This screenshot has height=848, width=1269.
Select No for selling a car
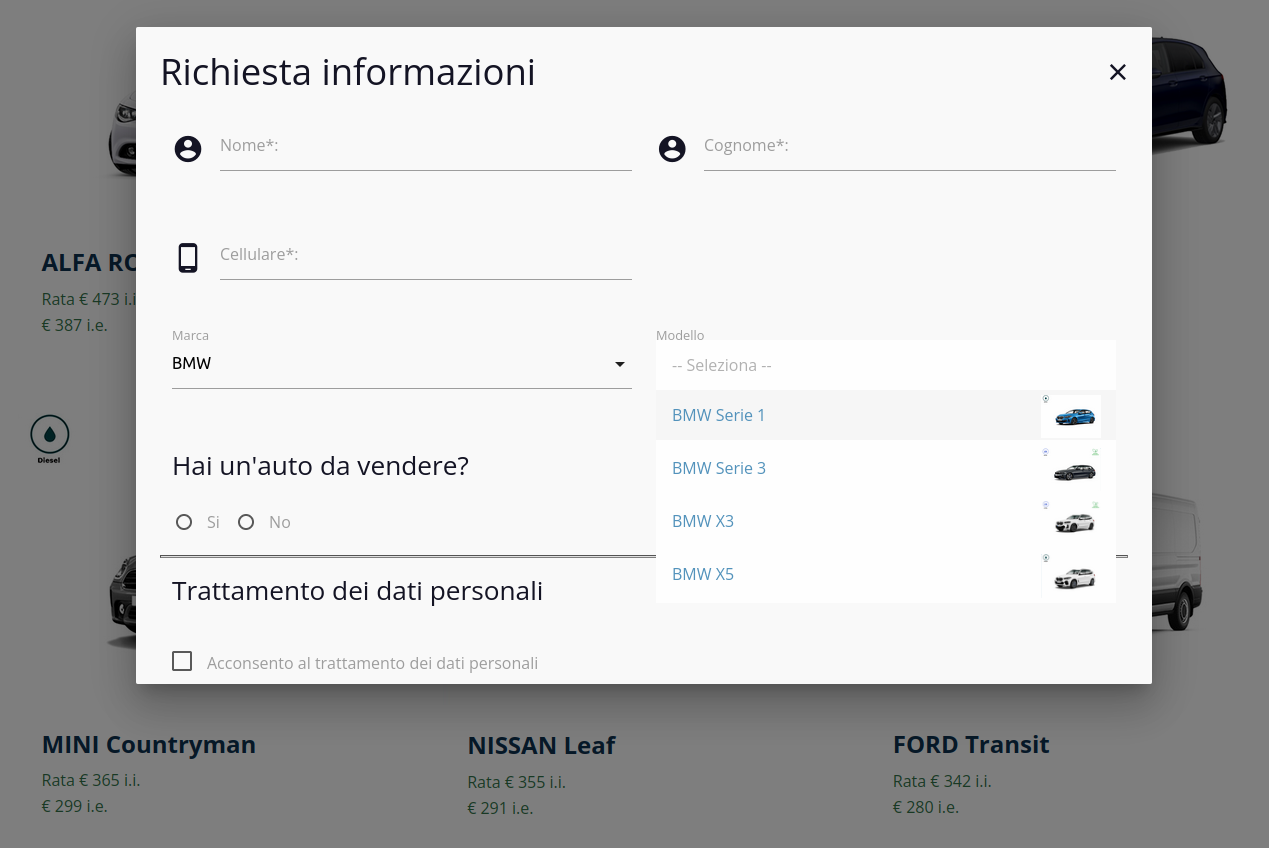point(246,522)
